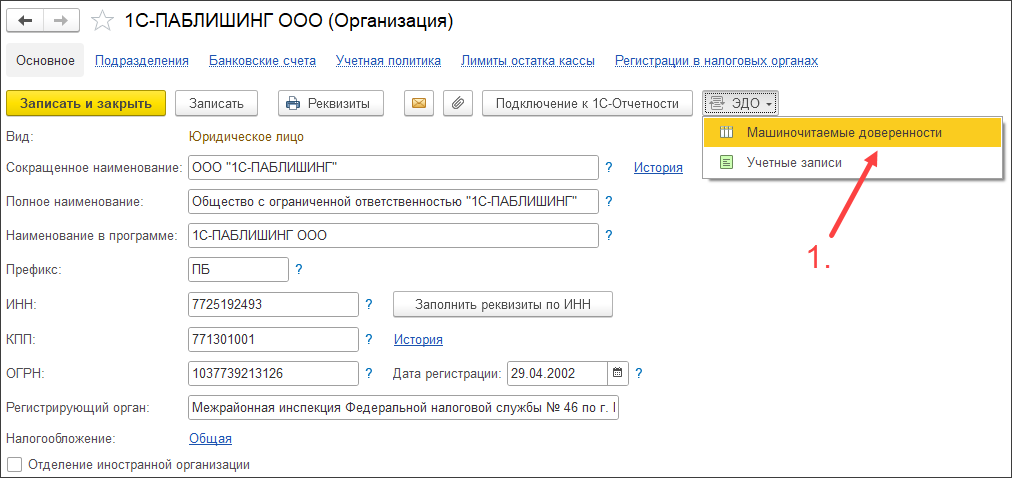The image size is (1012, 478).
Task: Click help icon beside Полное наименование field
Action: click(x=608, y=201)
